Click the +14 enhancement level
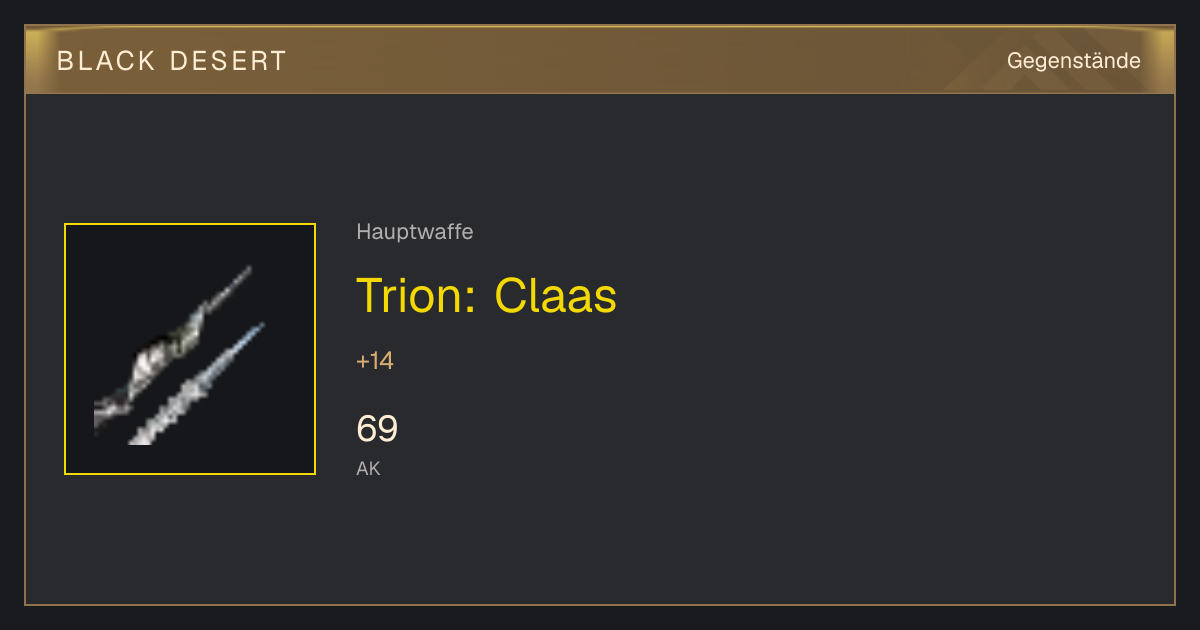1200x630 pixels. (375, 361)
